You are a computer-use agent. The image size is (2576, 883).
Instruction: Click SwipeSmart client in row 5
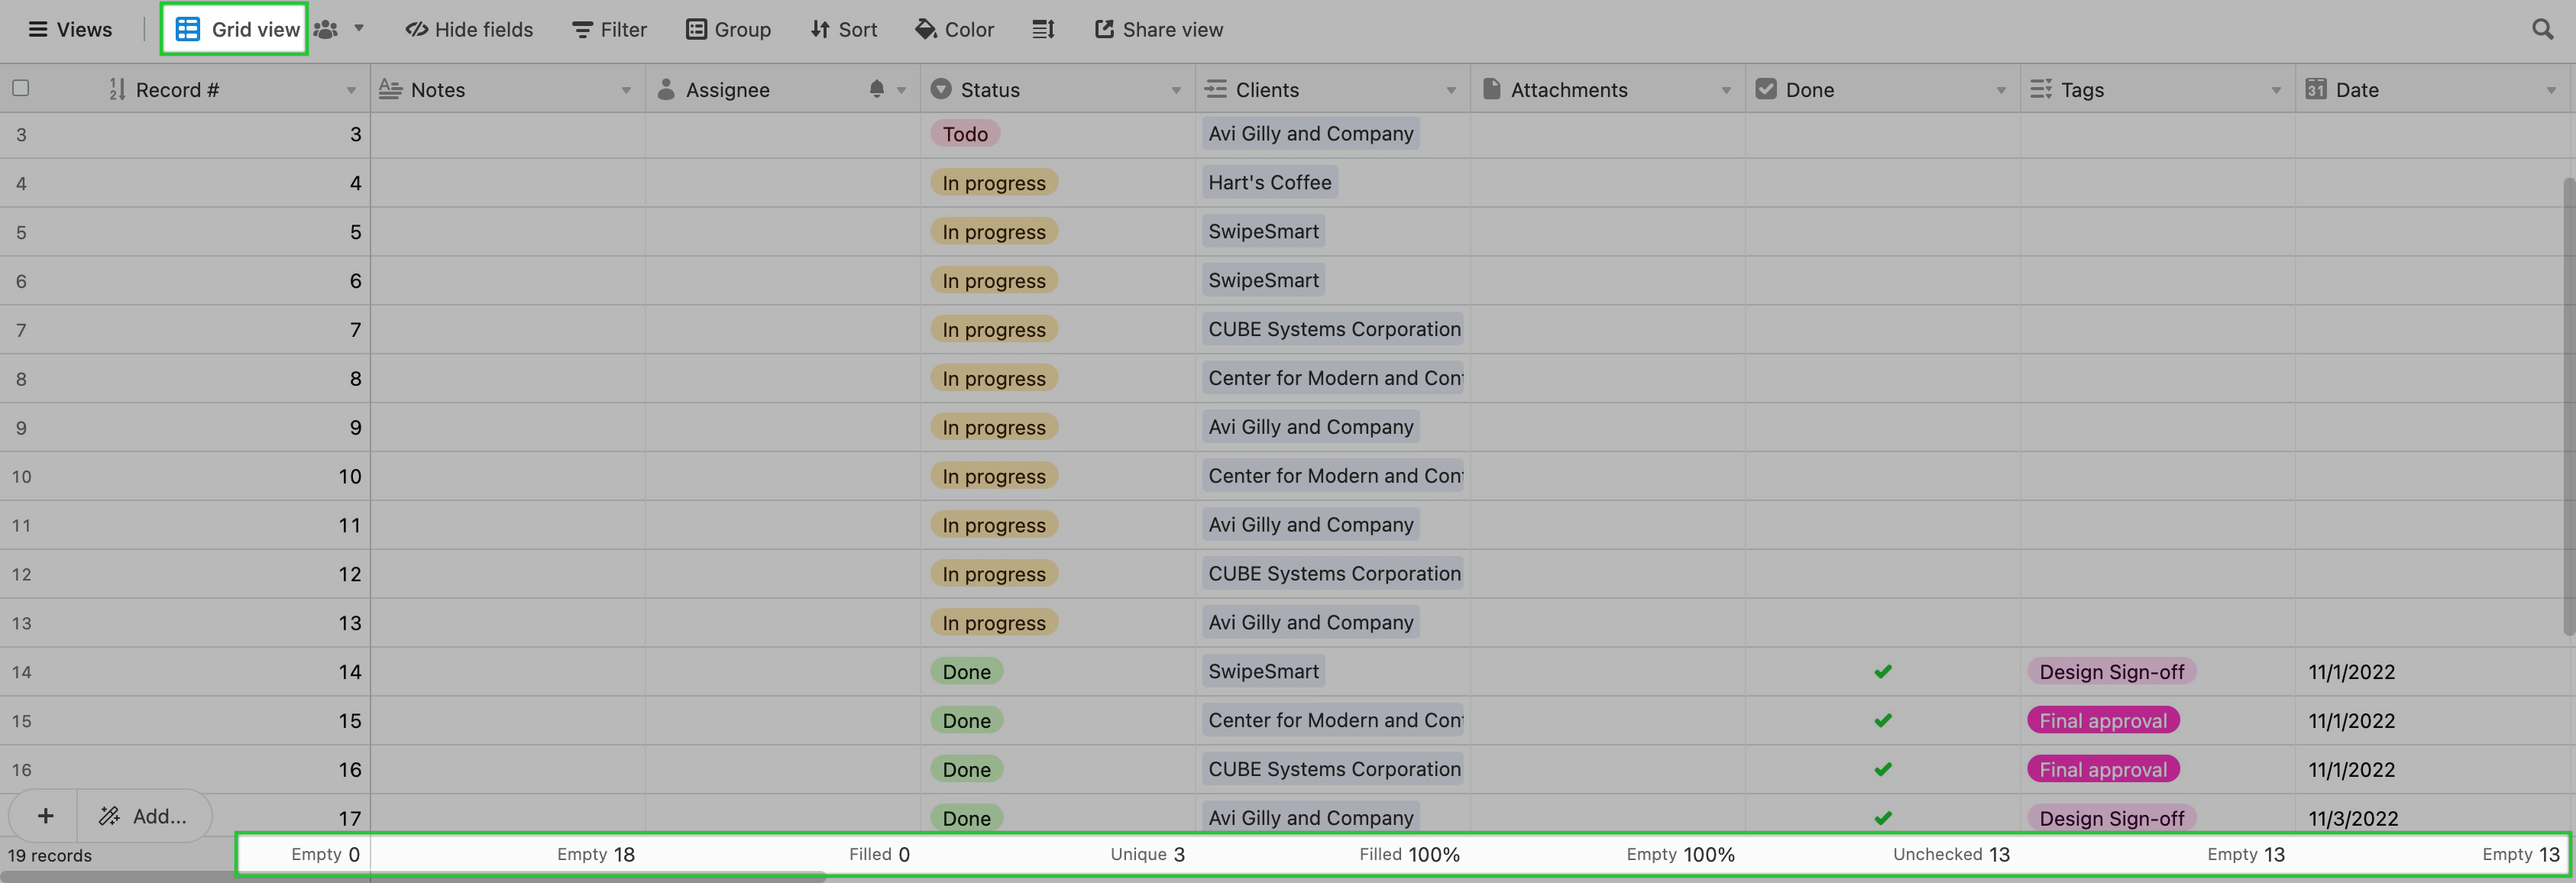(1263, 232)
